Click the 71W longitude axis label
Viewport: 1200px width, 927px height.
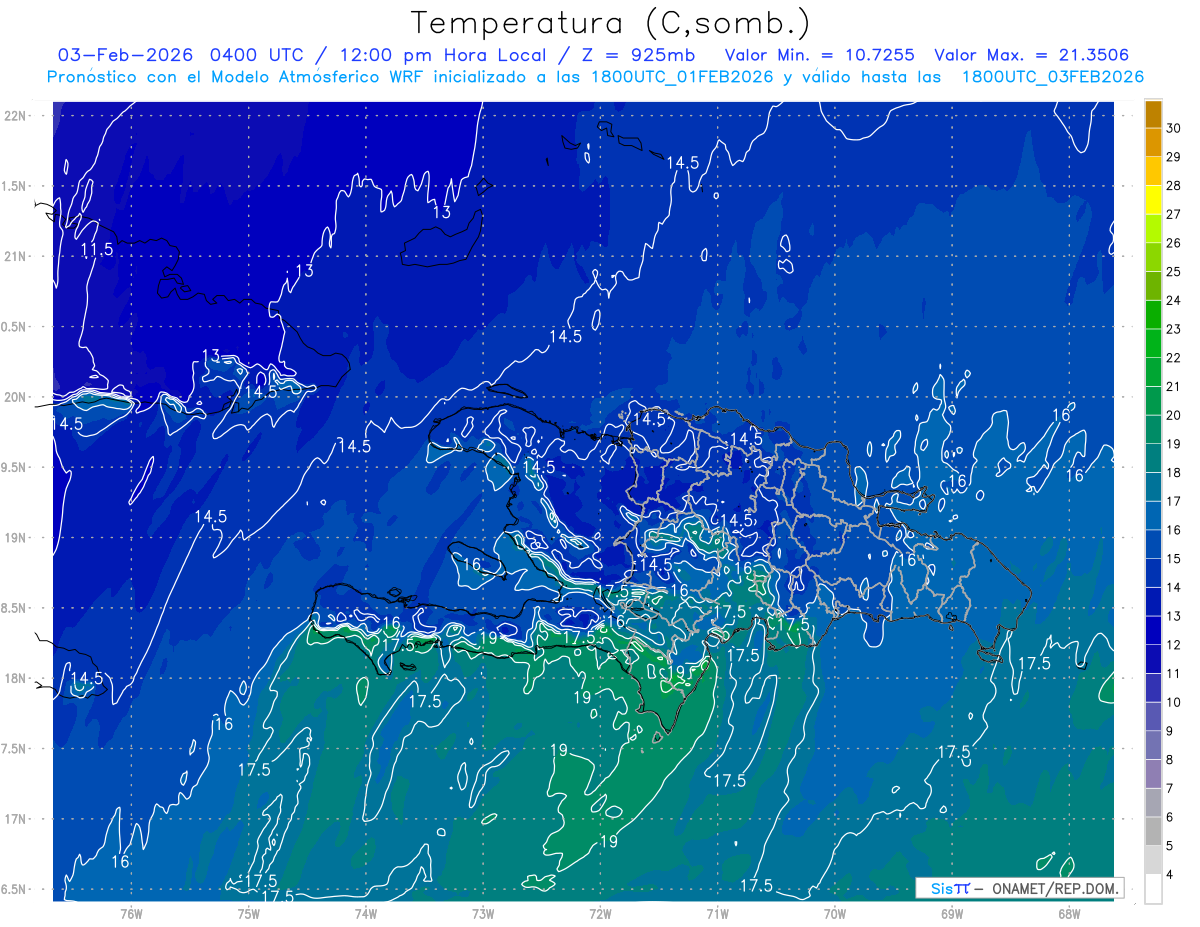(717, 913)
